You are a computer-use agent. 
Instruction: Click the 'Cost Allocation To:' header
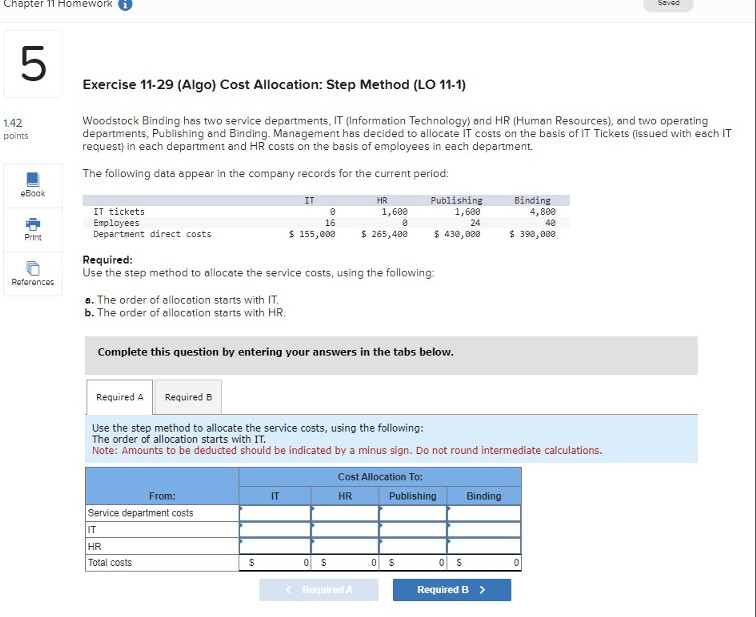(380, 477)
